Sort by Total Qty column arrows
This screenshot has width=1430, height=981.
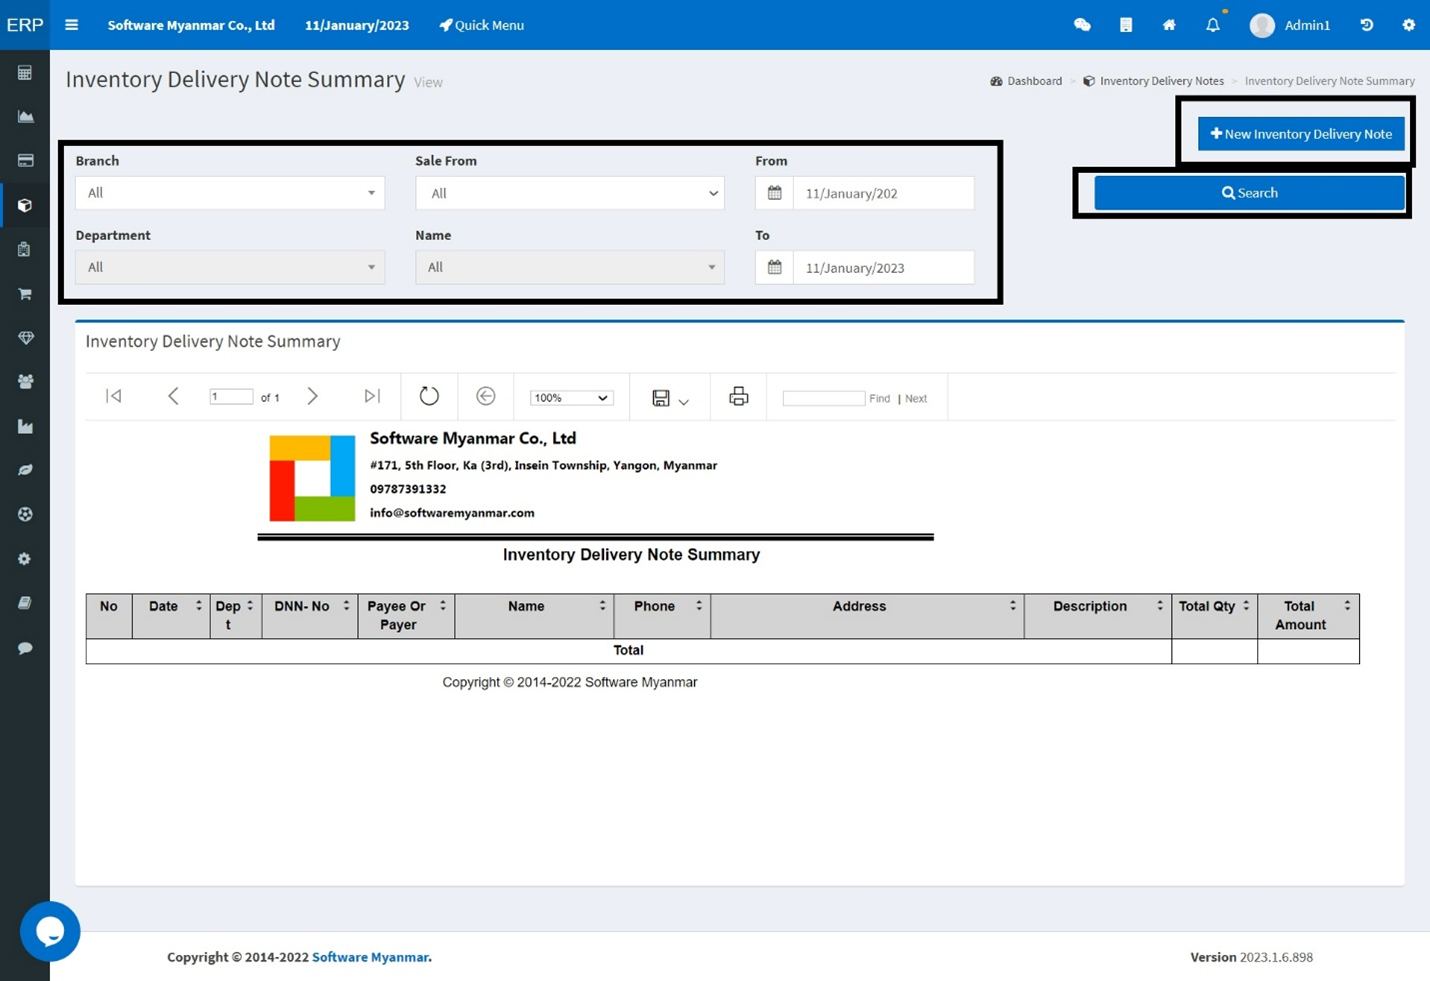pyautogui.click(x=1246, y=605)
